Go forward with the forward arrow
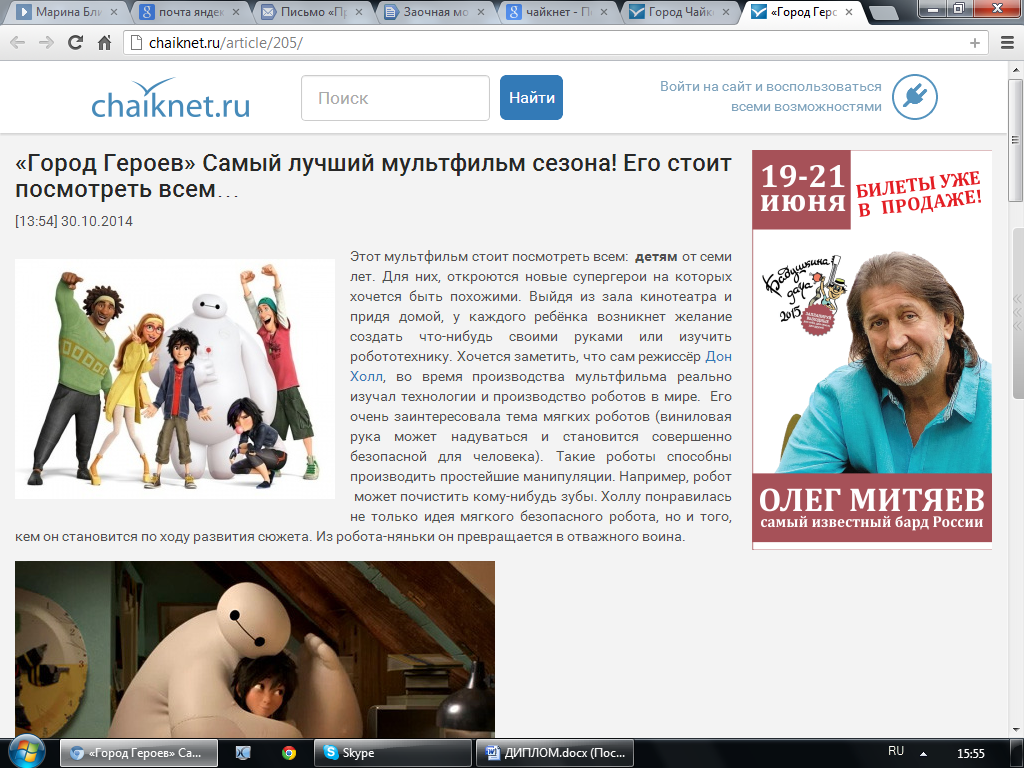The image size is (1024, 768). click(x=46, y=43)
